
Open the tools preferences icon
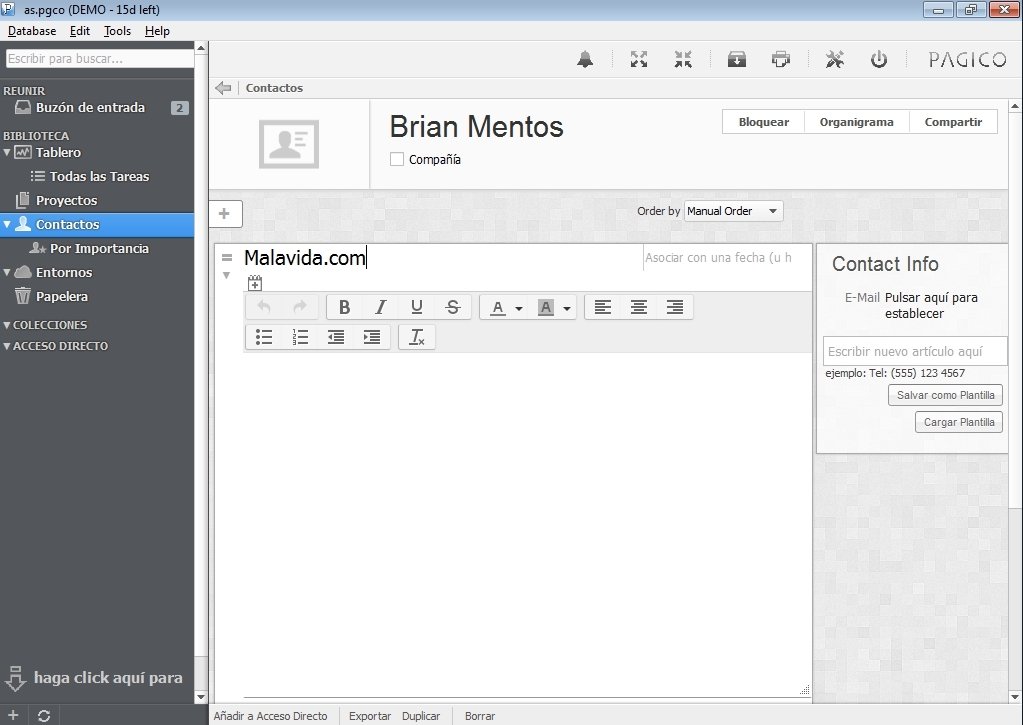coord(834,59)
